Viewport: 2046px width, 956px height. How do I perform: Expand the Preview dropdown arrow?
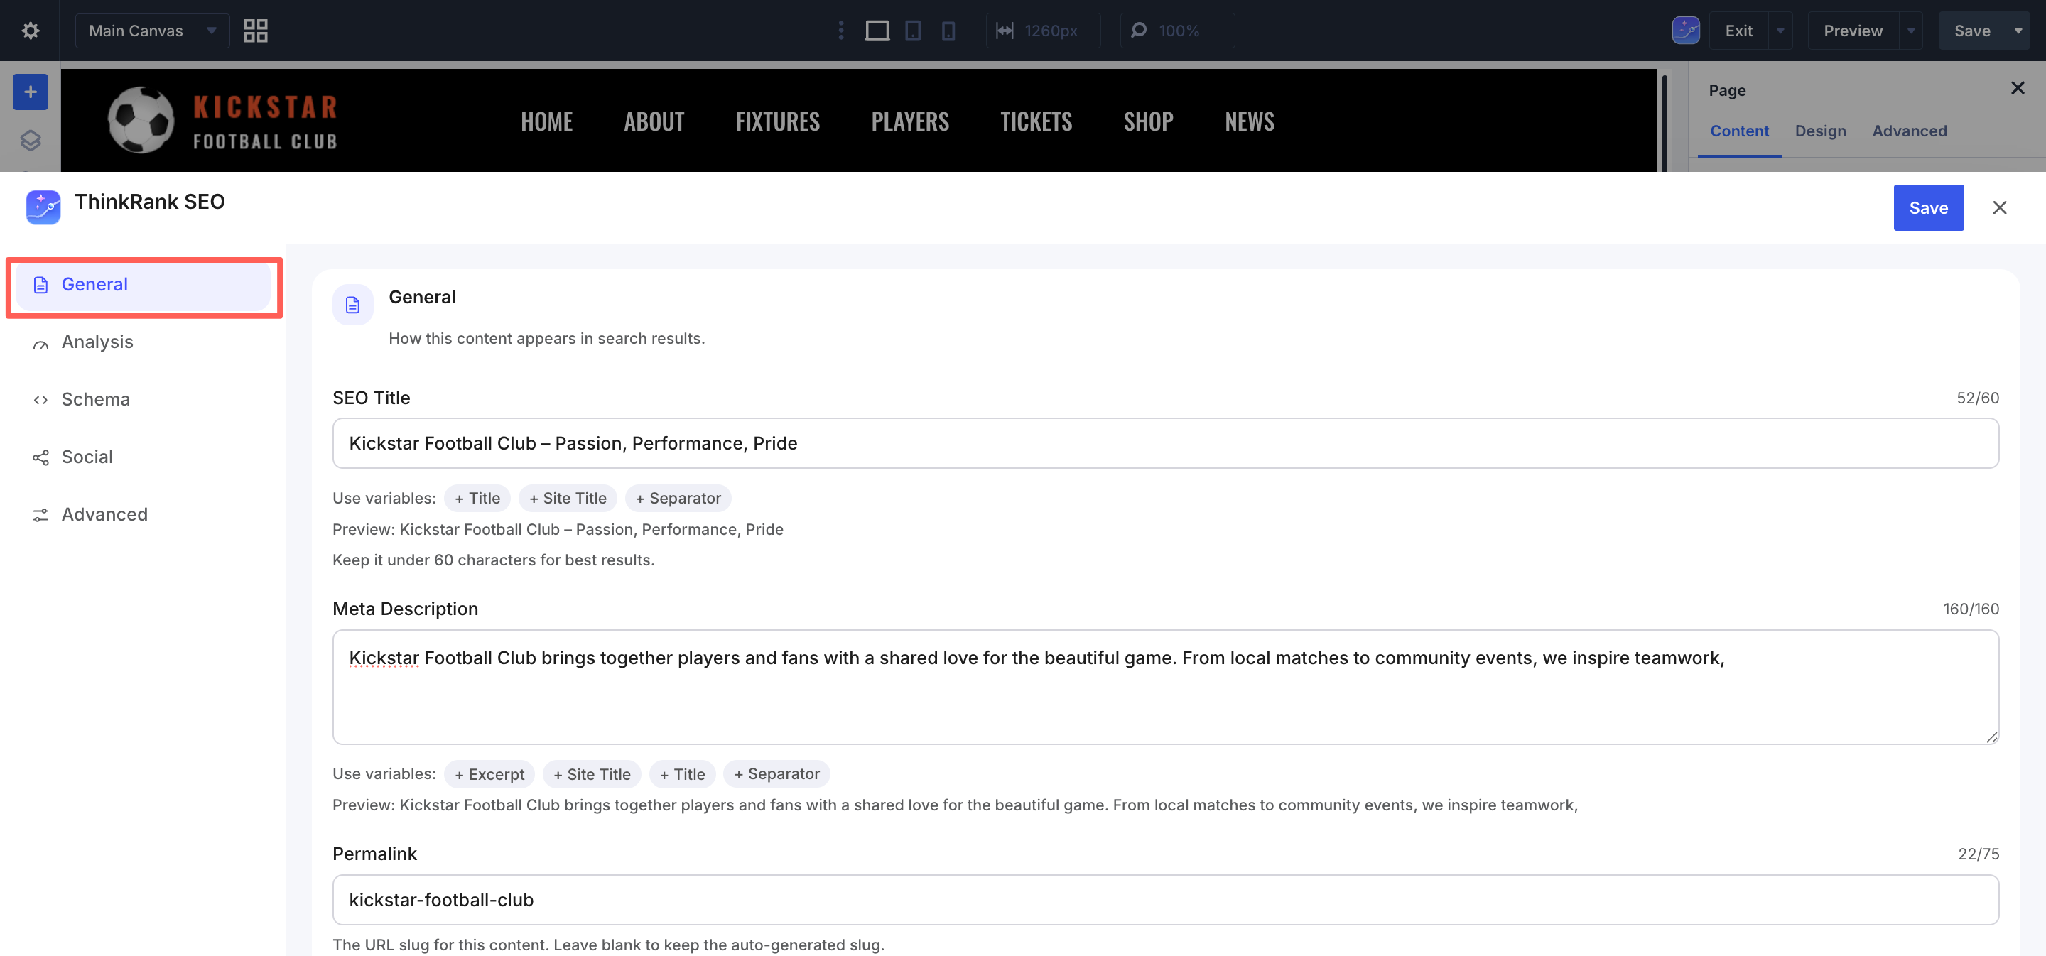coord(1911,31)
